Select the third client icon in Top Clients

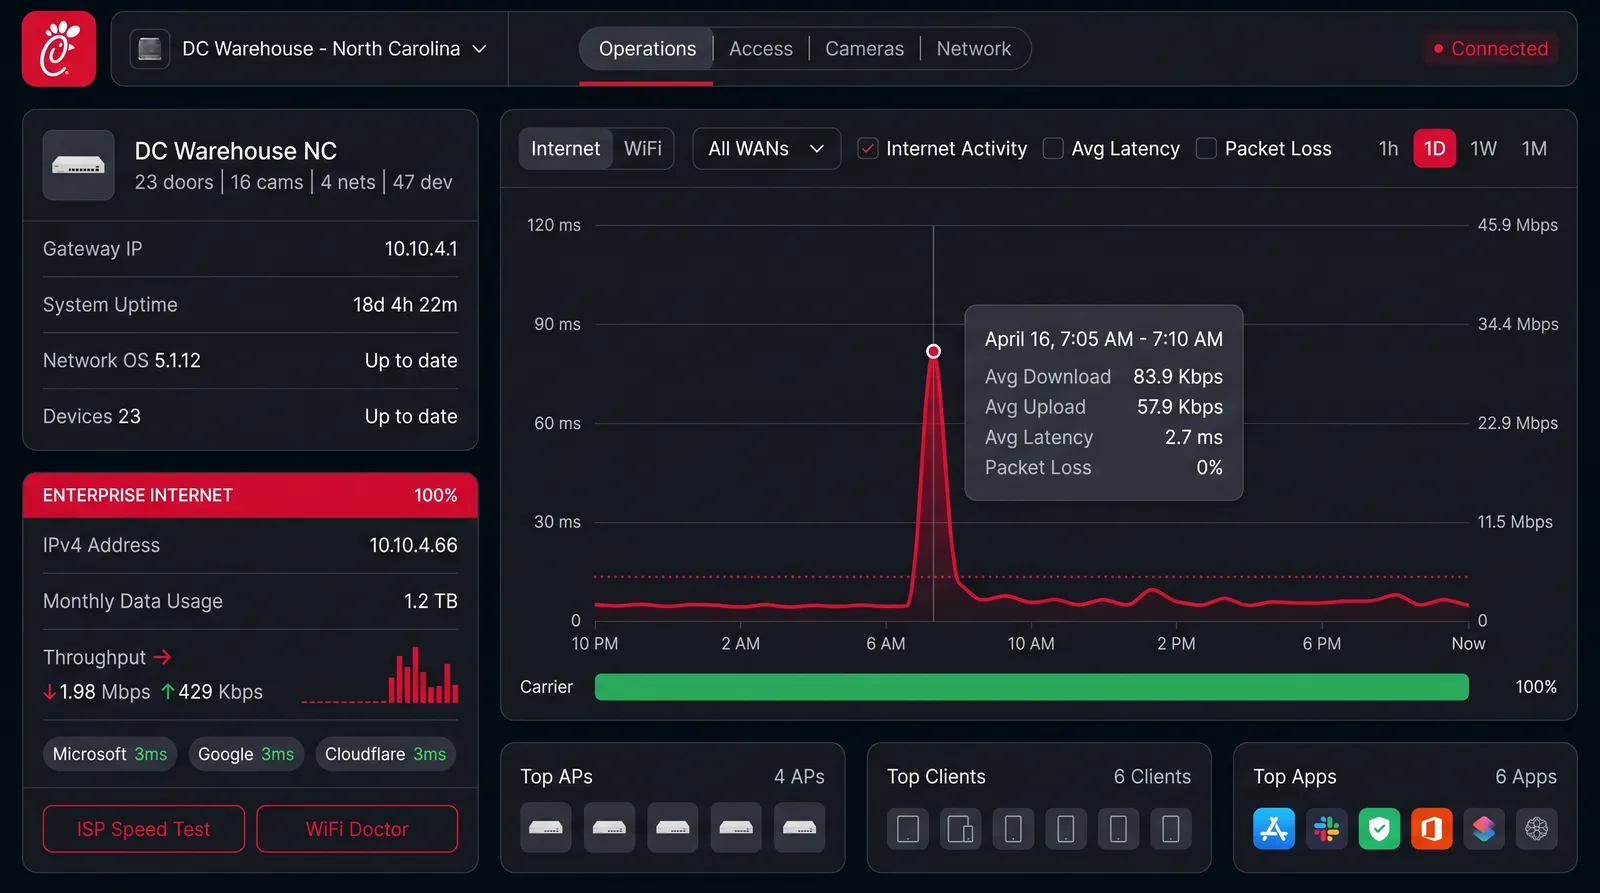pyautogui.click(x=1013, y=829)
